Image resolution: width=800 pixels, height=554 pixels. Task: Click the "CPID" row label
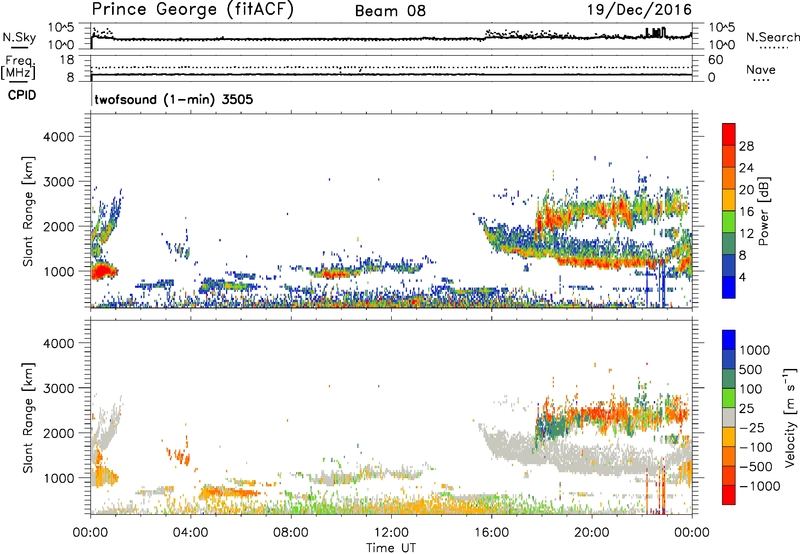22,95
